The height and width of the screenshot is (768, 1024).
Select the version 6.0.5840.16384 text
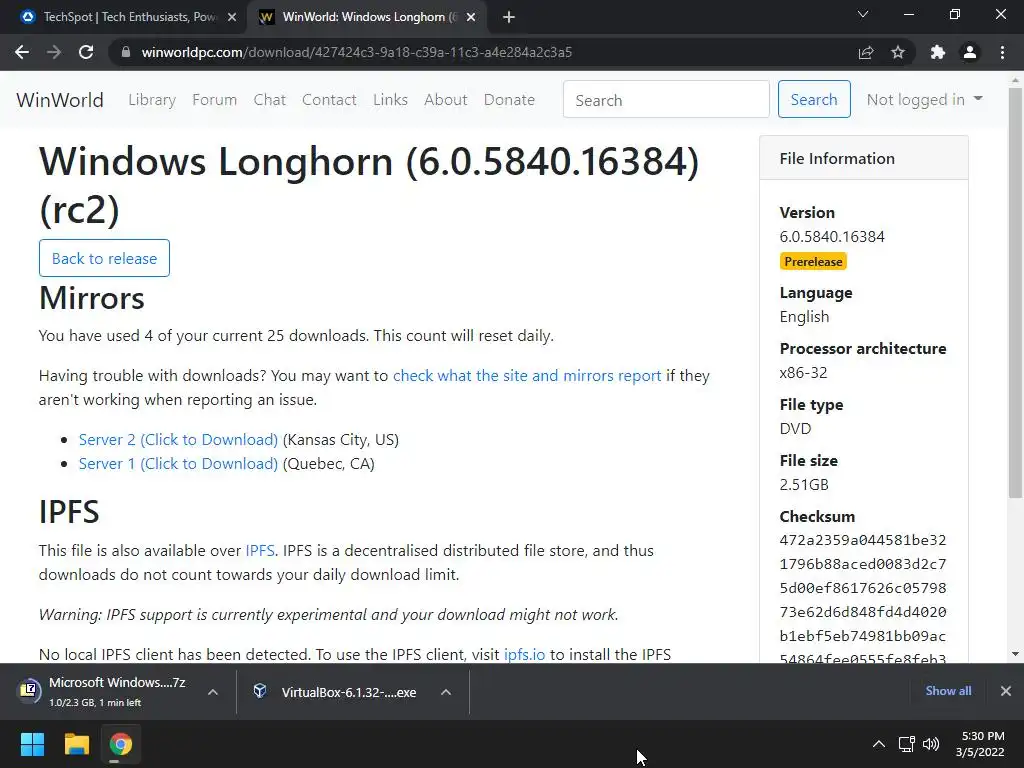click(832, 236)
